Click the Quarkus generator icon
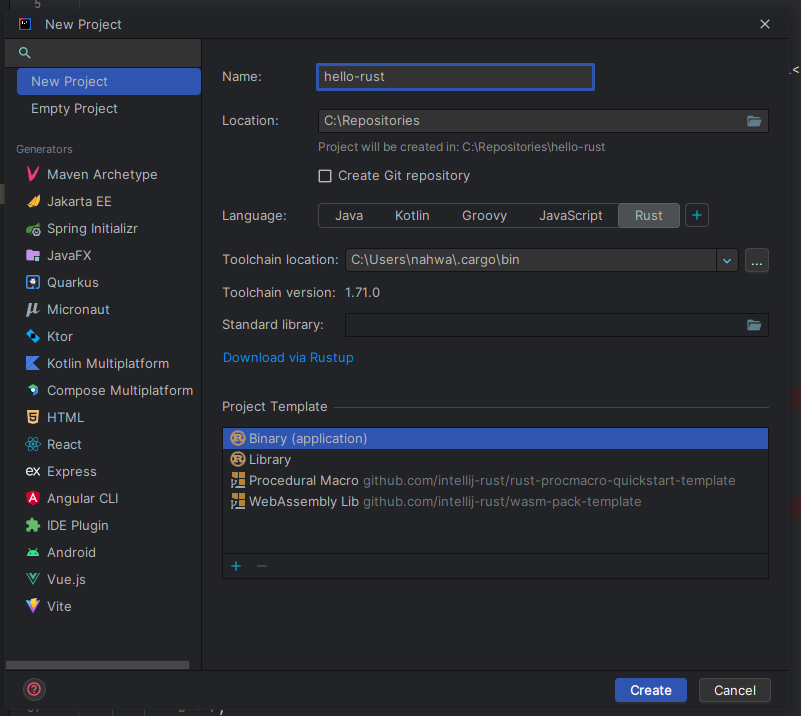801x716 pixels. pos(33,282)
